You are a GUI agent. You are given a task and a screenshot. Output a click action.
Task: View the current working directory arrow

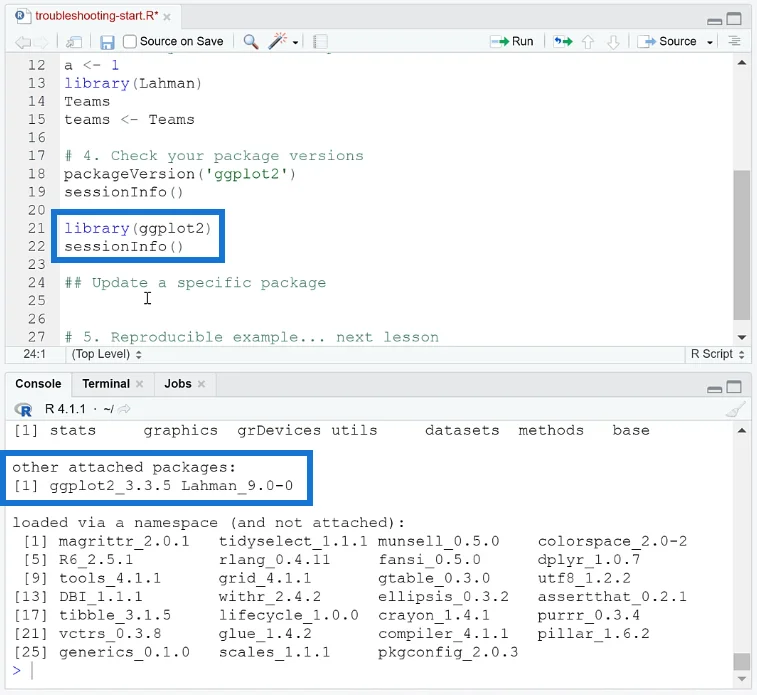coord(124,409)
